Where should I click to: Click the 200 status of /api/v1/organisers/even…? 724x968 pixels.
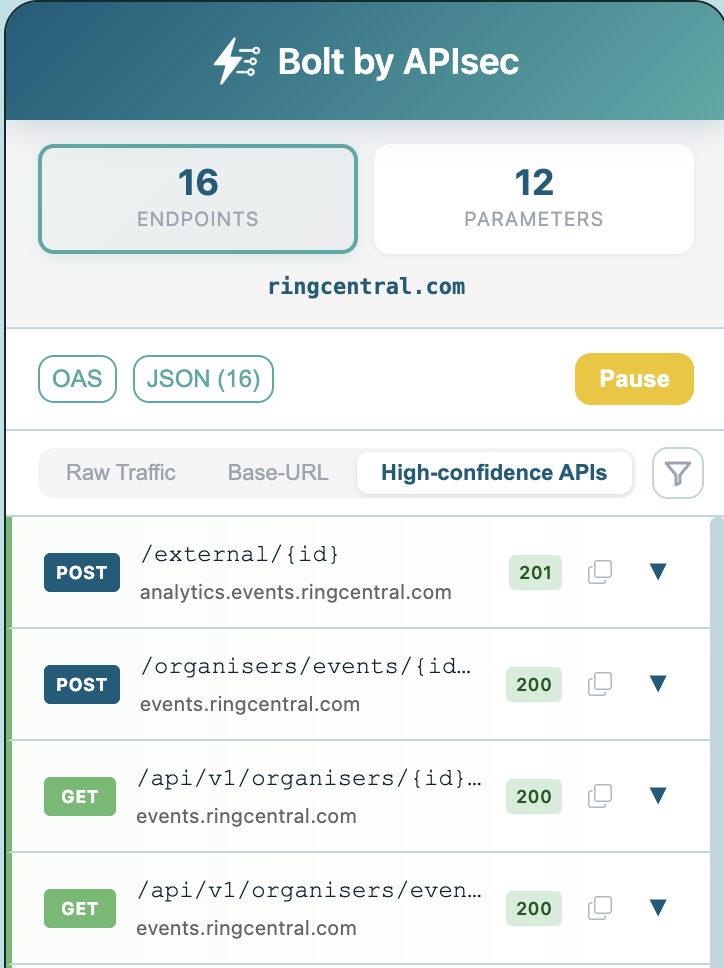pos(534,908)
